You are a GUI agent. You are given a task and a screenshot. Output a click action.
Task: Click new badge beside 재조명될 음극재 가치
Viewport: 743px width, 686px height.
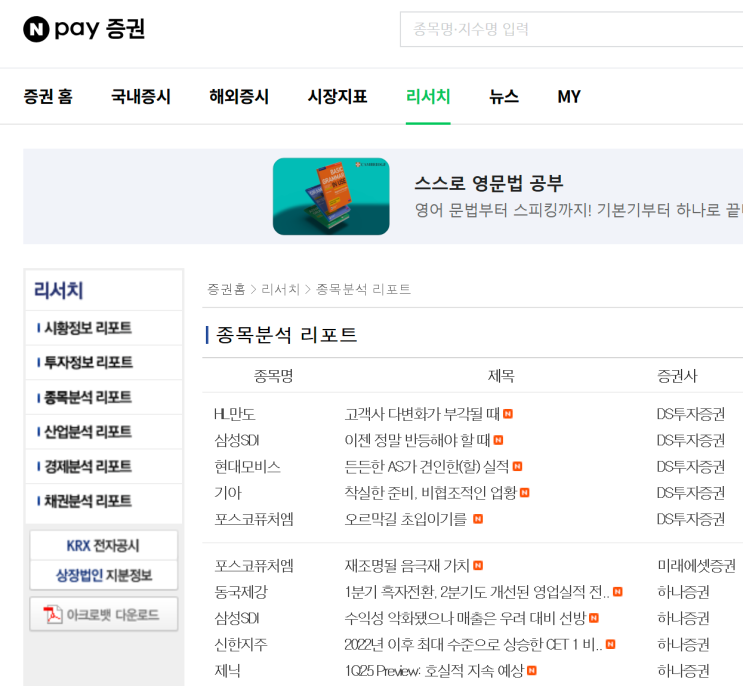pyautogui.click(x=478, y=565)
